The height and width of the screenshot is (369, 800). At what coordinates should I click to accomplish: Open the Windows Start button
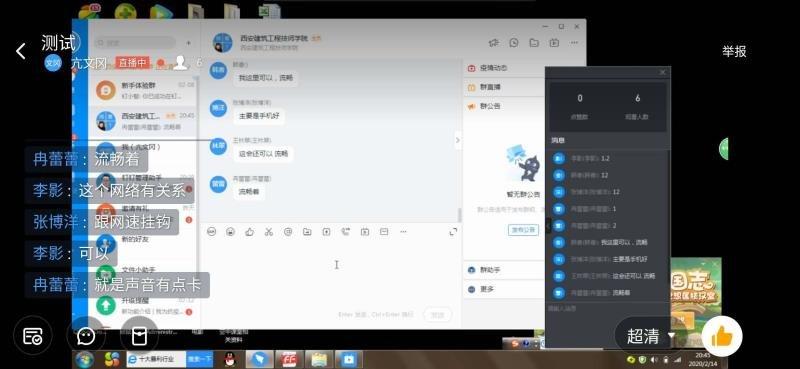84,359
